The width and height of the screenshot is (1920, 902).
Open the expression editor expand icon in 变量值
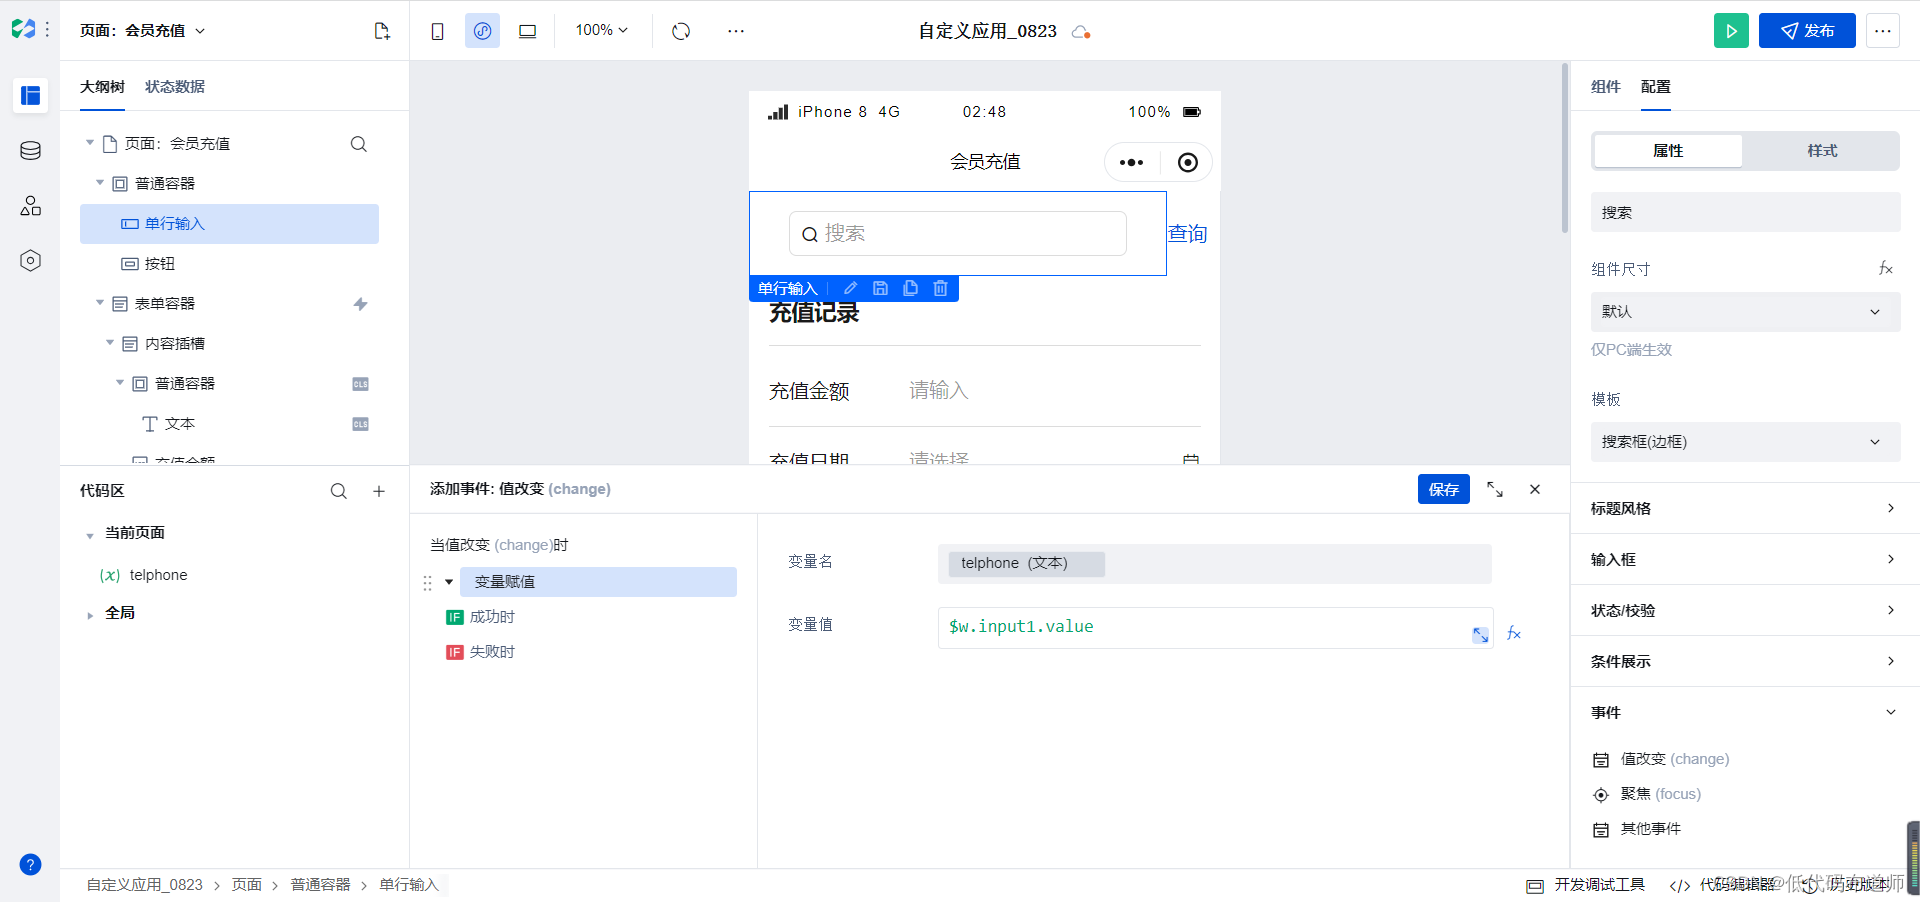[1480, 635]
